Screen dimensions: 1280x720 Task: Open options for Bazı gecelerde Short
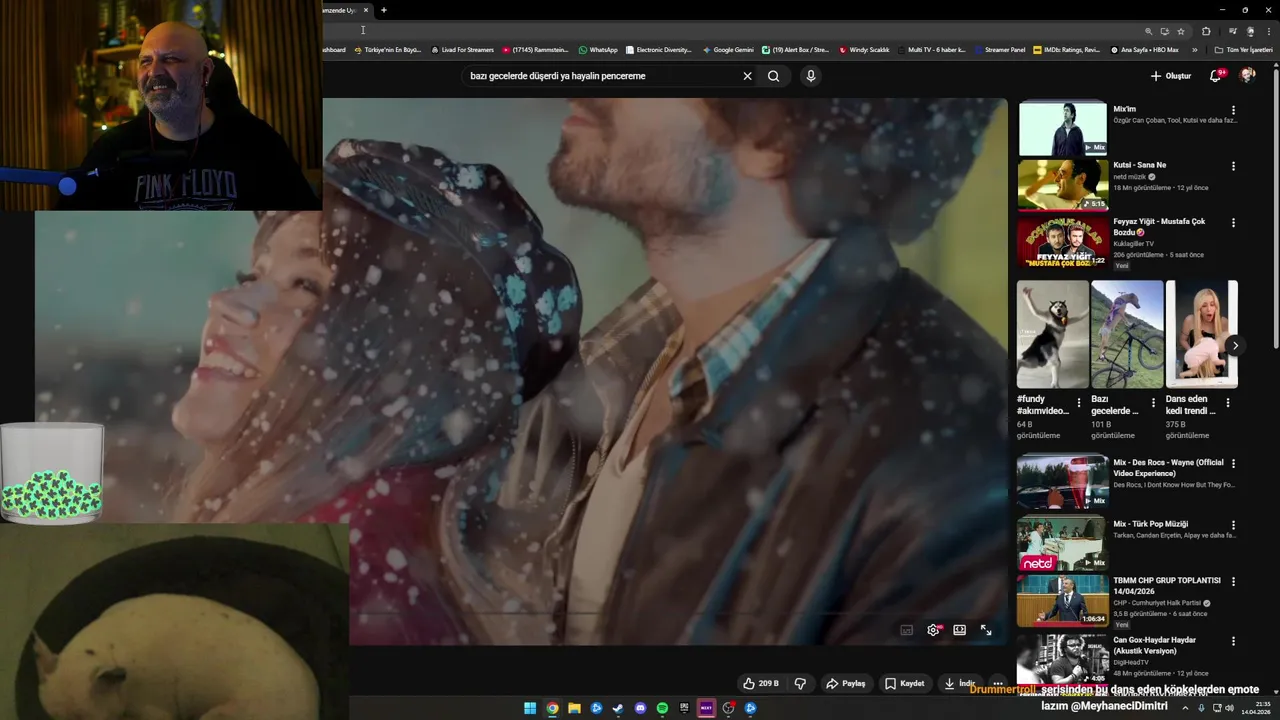[1153, 403]
